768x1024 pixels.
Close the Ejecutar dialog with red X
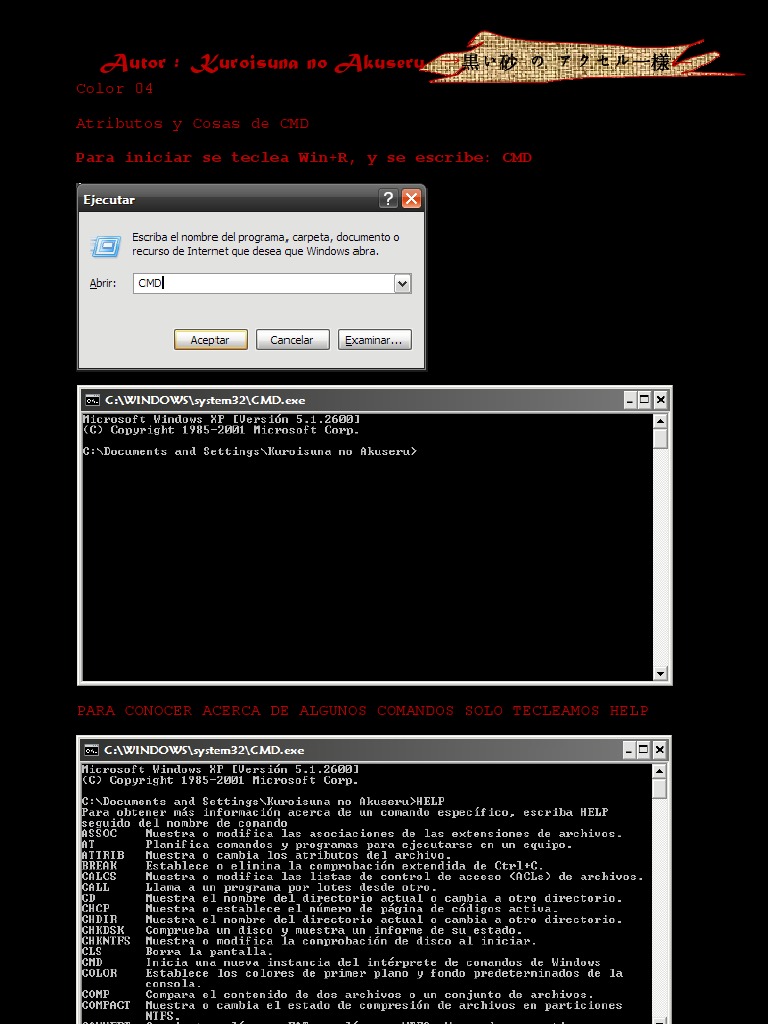click(x=411, y=199)
